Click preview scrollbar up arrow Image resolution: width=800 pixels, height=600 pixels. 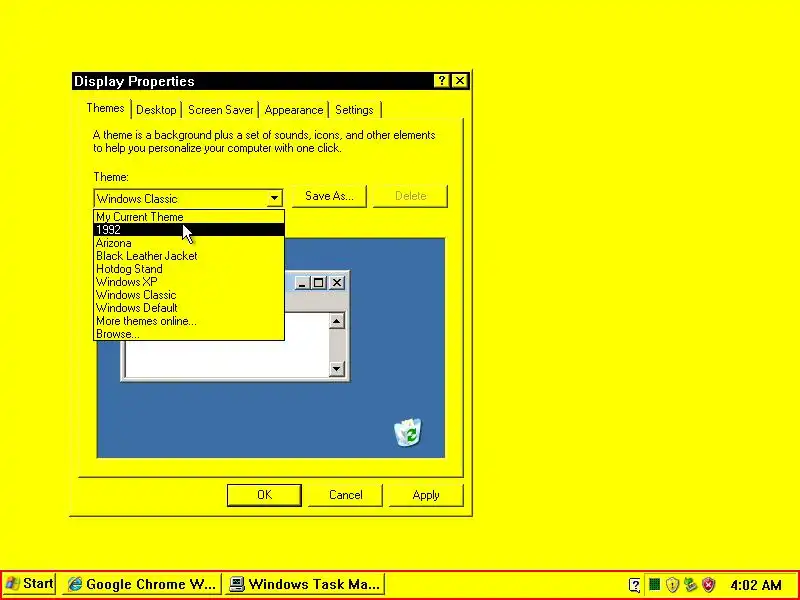point(336,321)
